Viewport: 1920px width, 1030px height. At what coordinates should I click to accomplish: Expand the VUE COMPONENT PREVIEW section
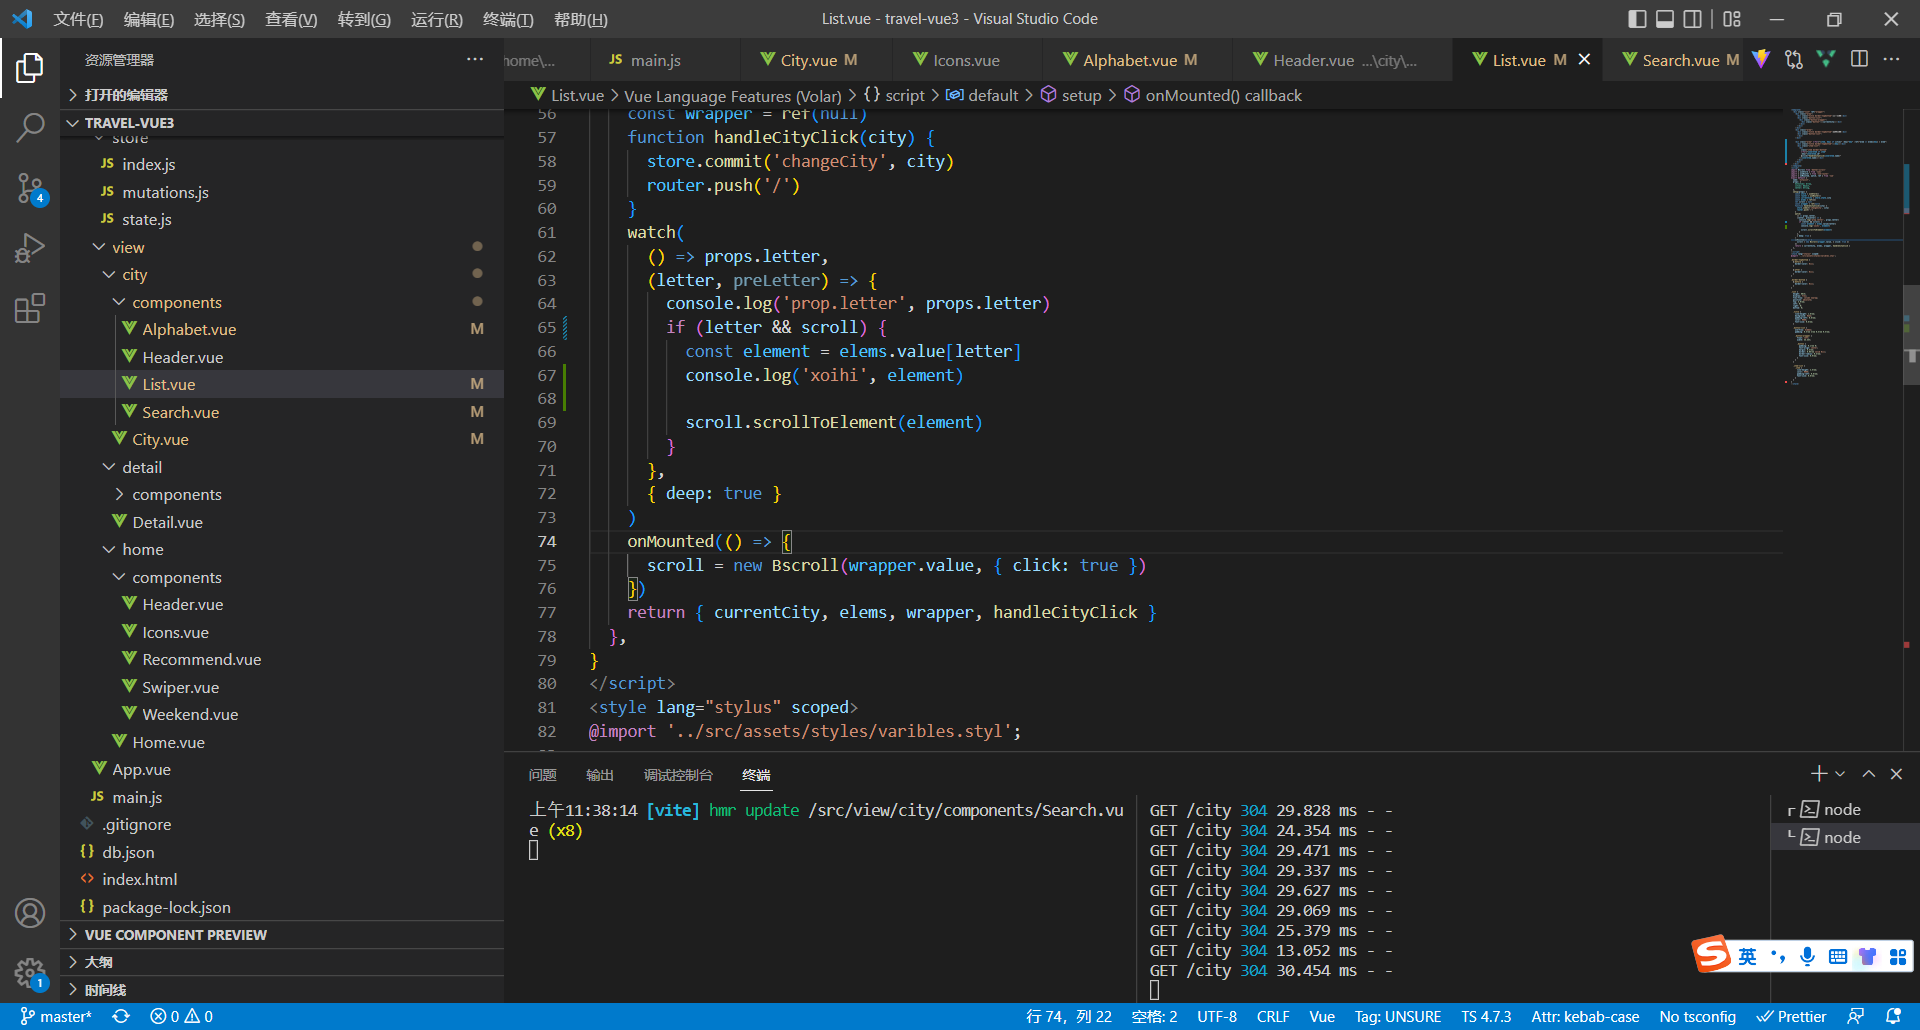point(282,934)
